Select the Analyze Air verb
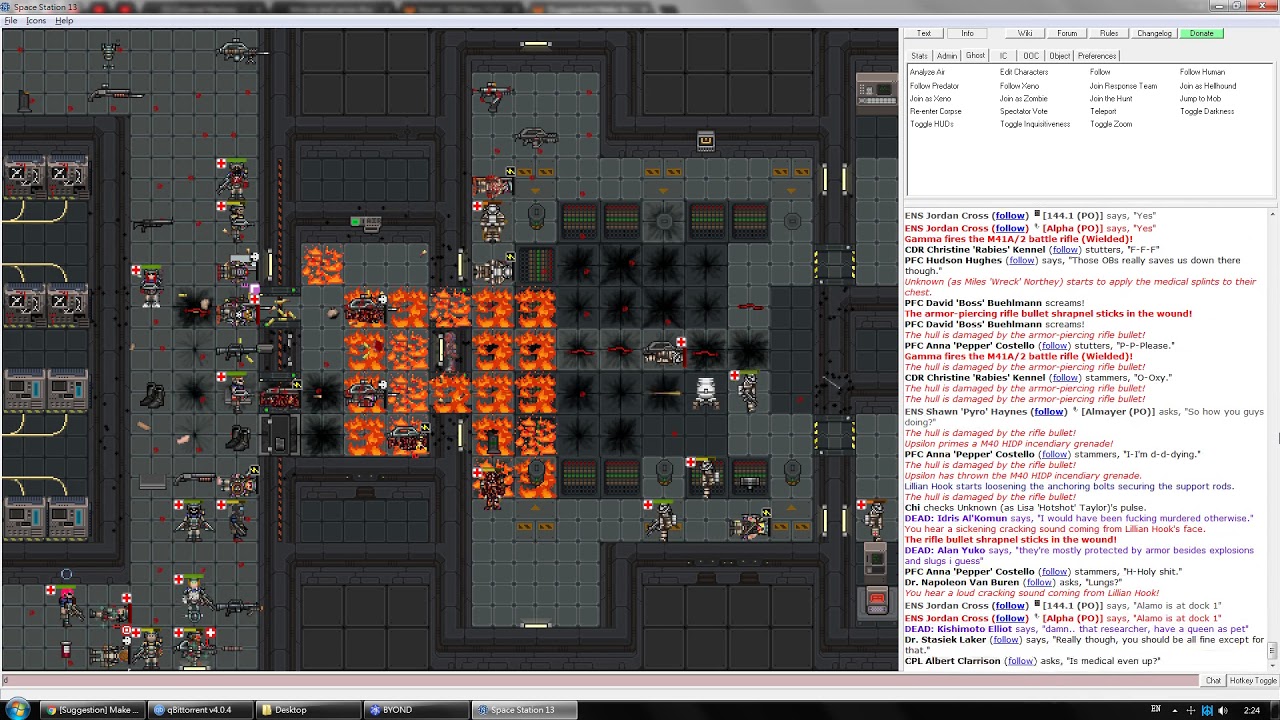1280x720 pixels. click(x=927, y=72)
